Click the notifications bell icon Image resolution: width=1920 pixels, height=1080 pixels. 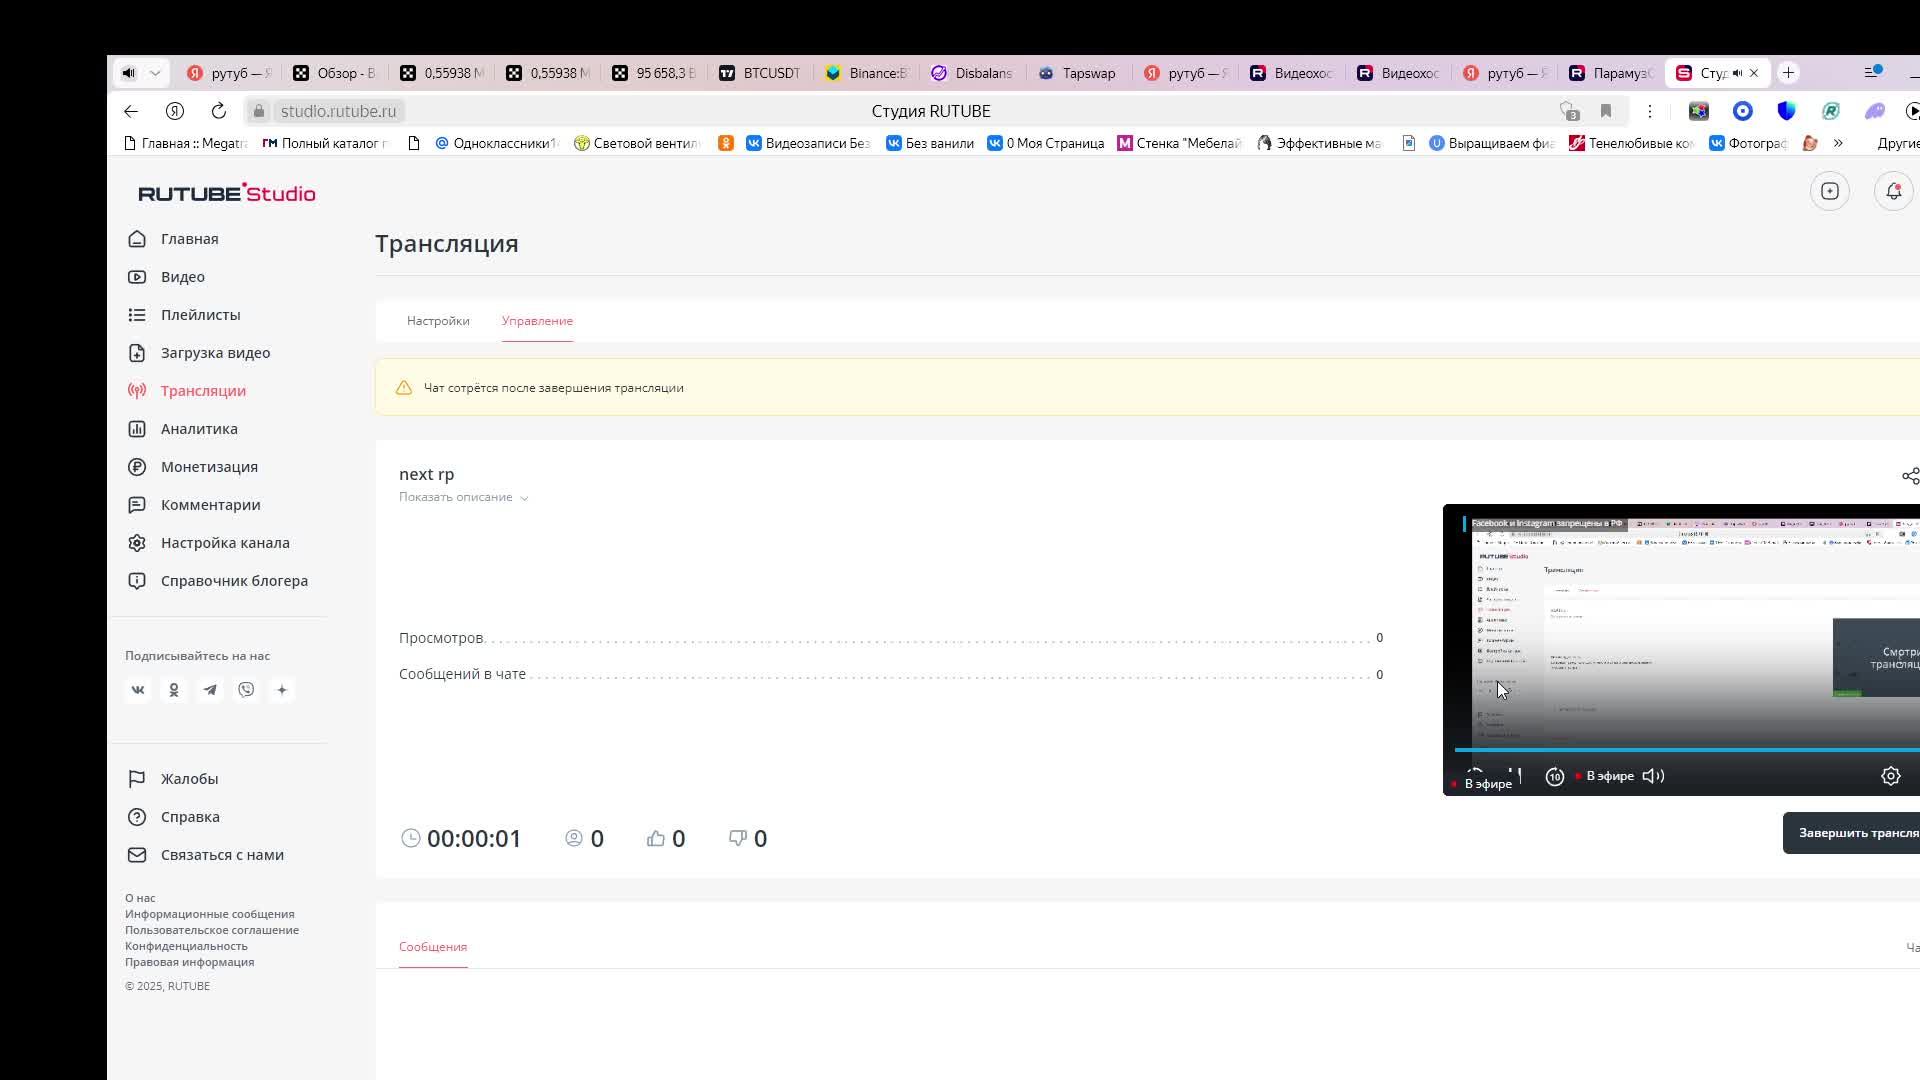1893,191
